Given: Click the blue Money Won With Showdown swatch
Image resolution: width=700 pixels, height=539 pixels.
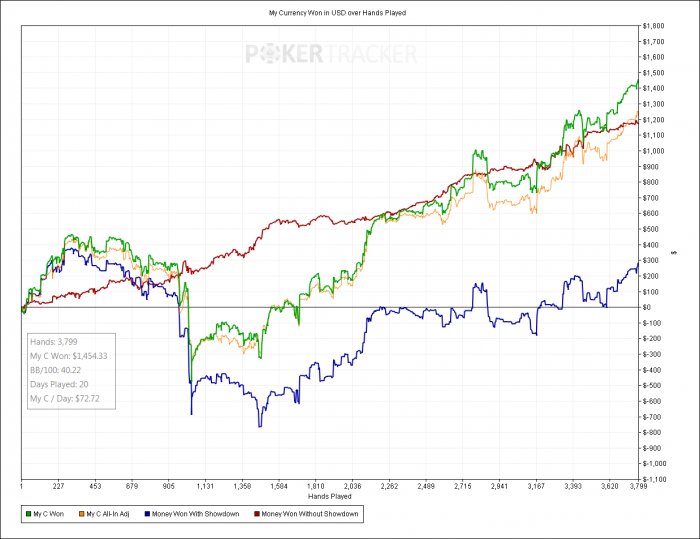Looking at the screenshot, I should point(147,514).
